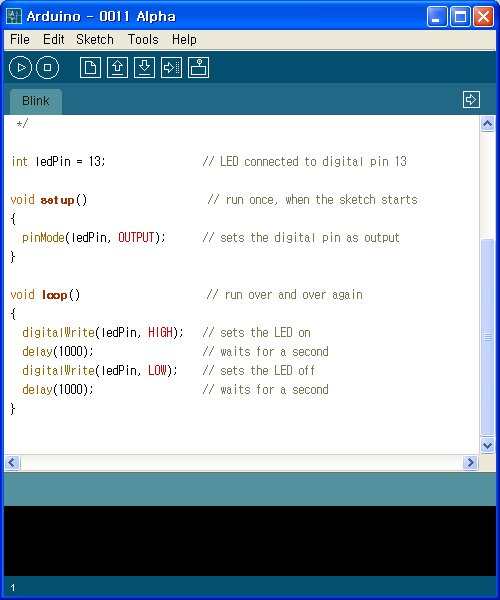Open the Tools menu
Viewport: 500px width, 600px height.
click(x=143, y=39)
